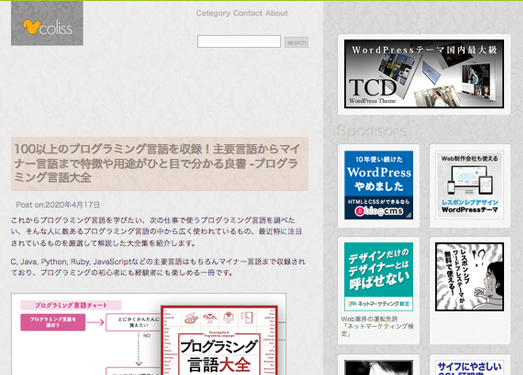This screenshot has height=375, width=523.
Task: Open the blue a-blog cms WordPress ad
Action: point(379,185)
